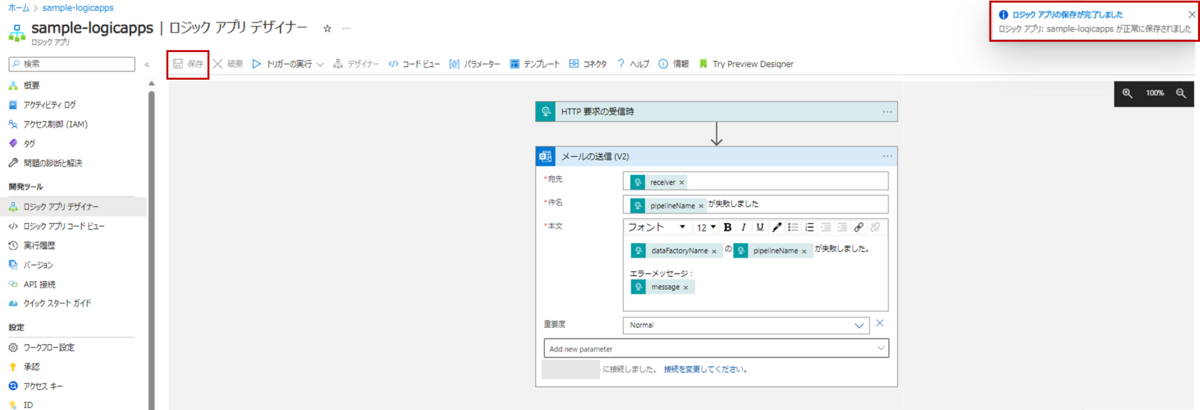Click the 保存 (Save) toolbar button

click(188, 64)
